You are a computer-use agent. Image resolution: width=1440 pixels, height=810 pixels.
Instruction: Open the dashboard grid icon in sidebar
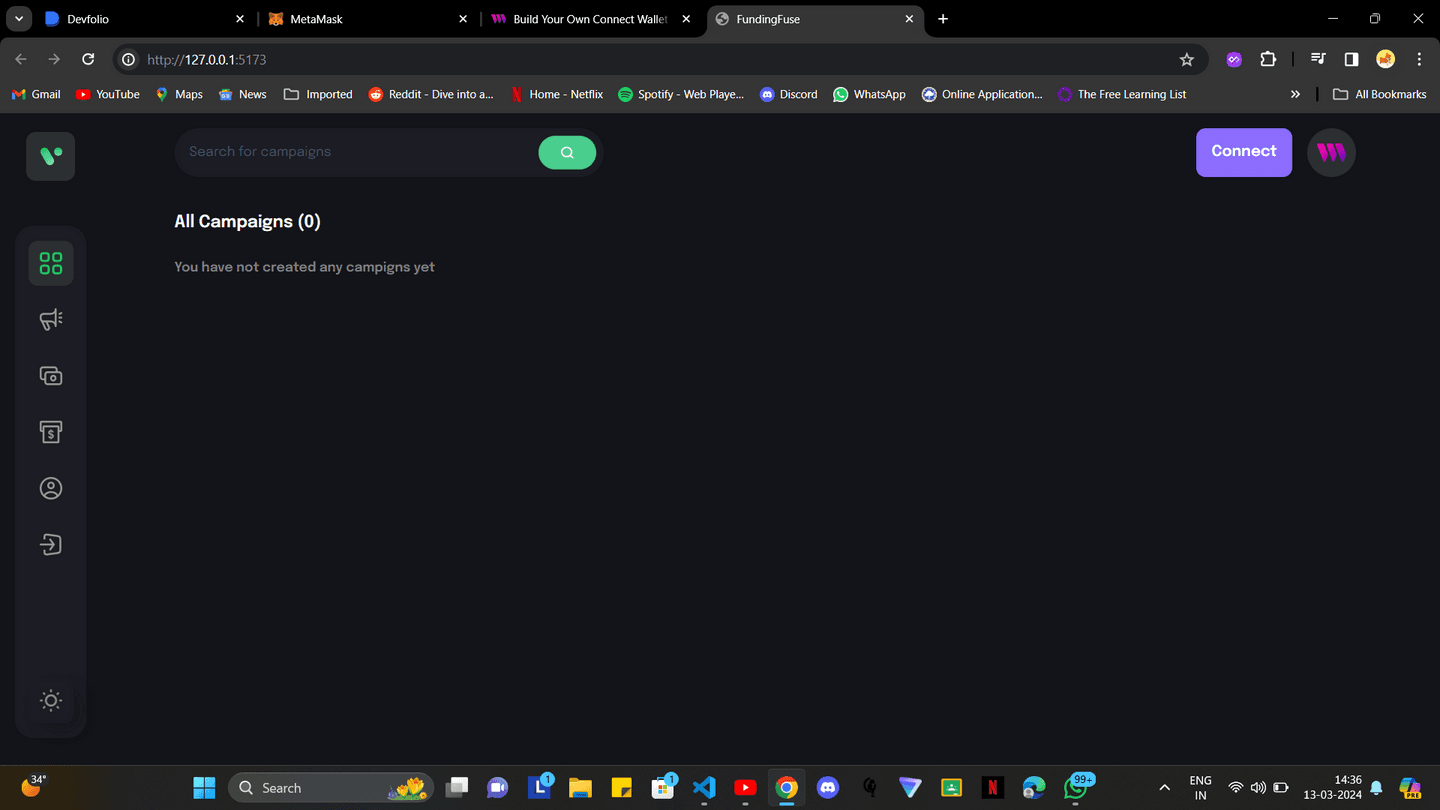(x=51, y=263)
